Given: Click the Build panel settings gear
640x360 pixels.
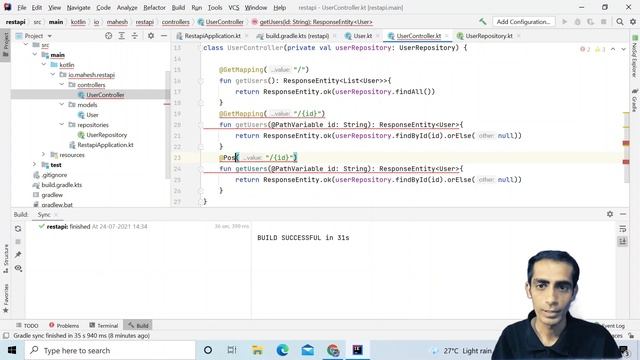Looking at the screenshot, I should pos(610,214).
